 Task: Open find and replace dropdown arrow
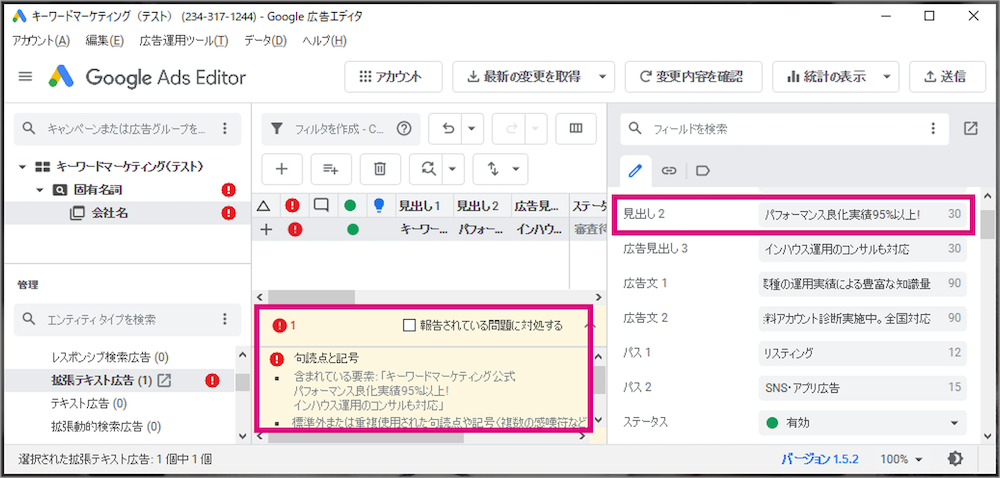click(452, 169)
